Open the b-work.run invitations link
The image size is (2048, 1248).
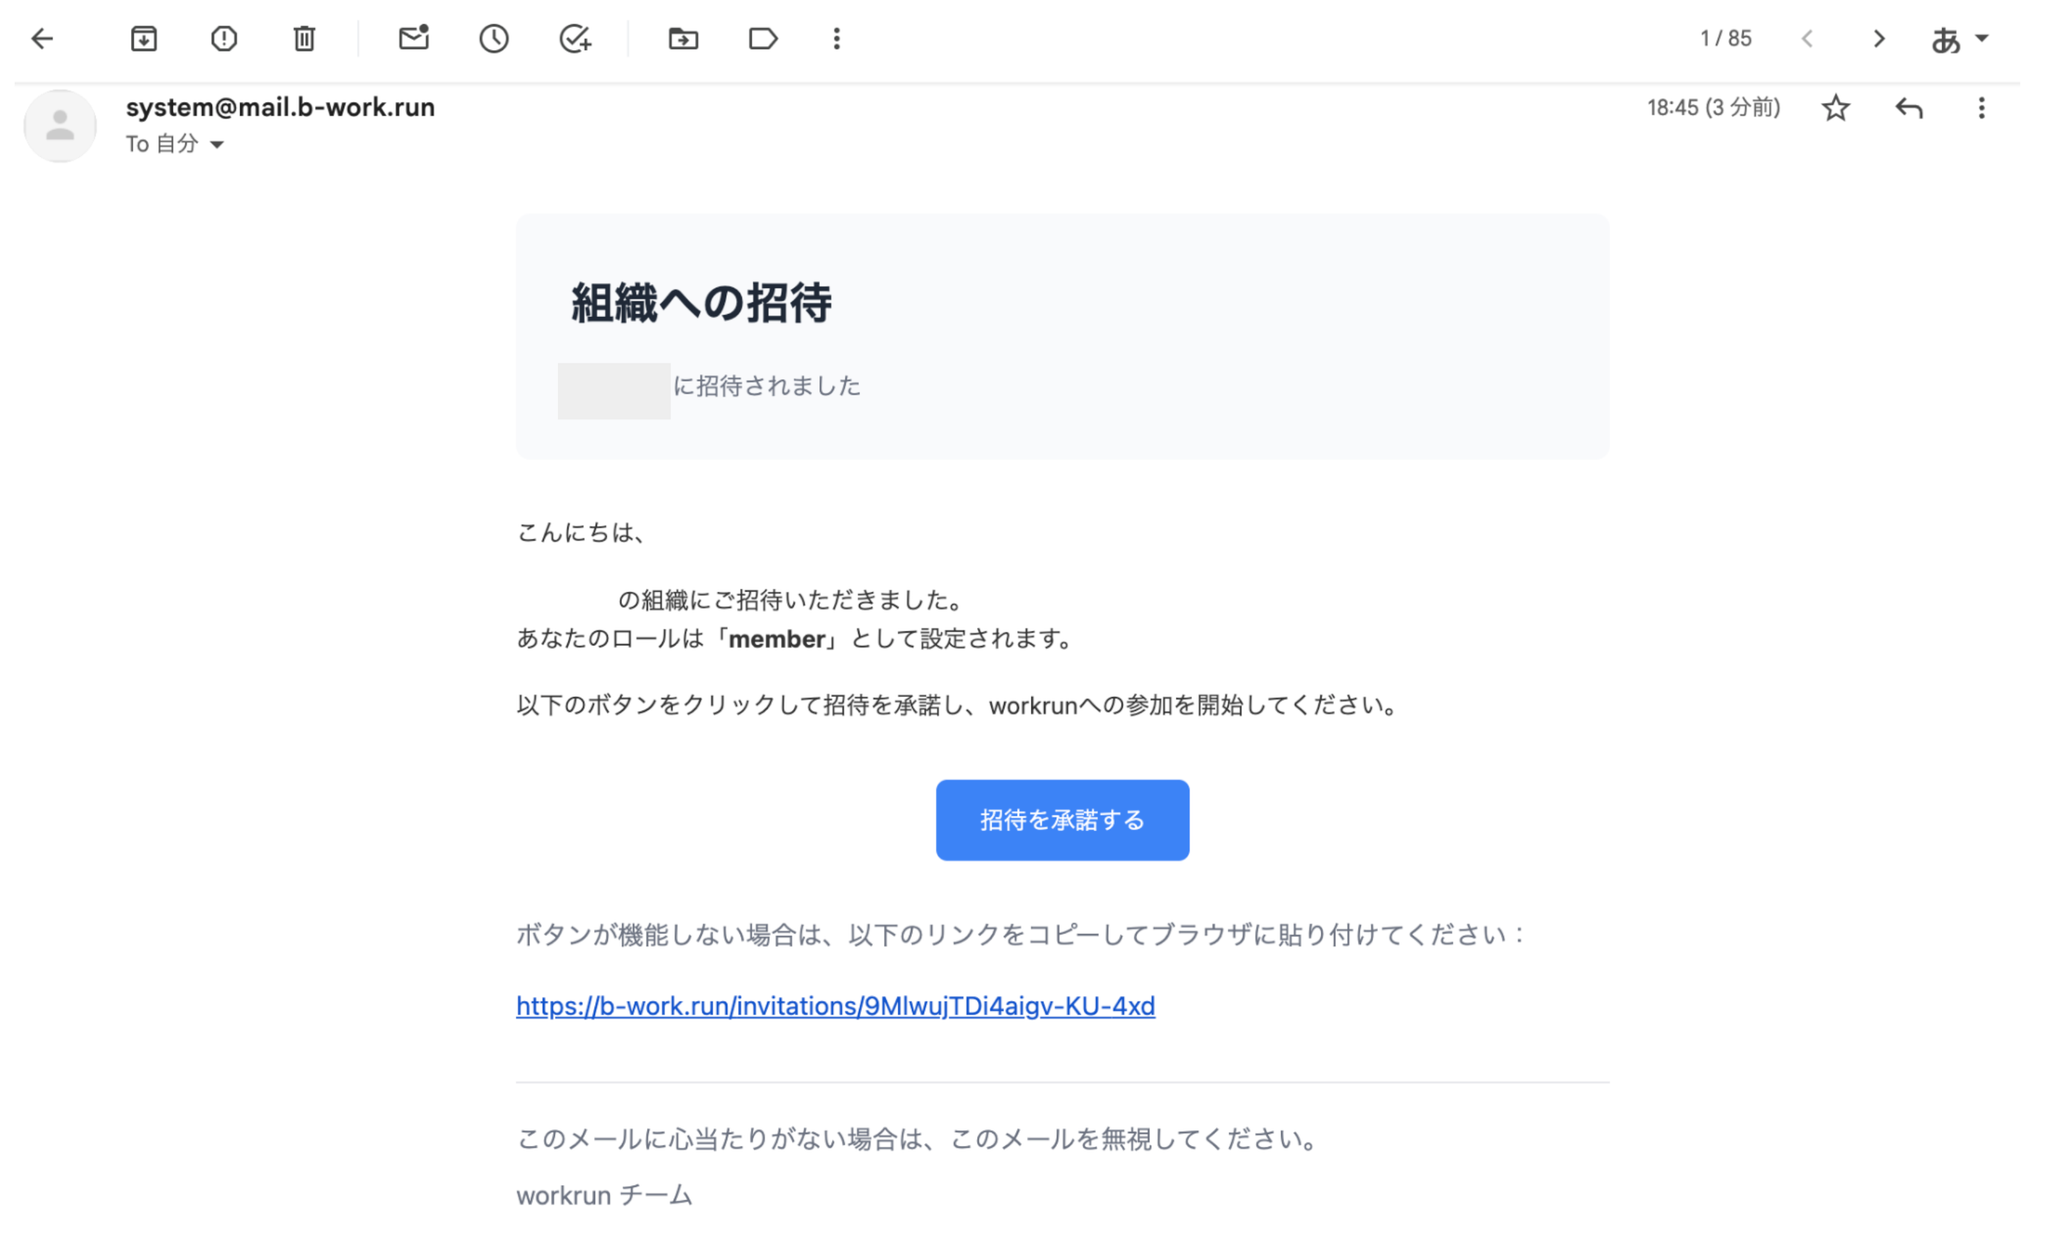pyautogui.click(x=835, y=1006)
